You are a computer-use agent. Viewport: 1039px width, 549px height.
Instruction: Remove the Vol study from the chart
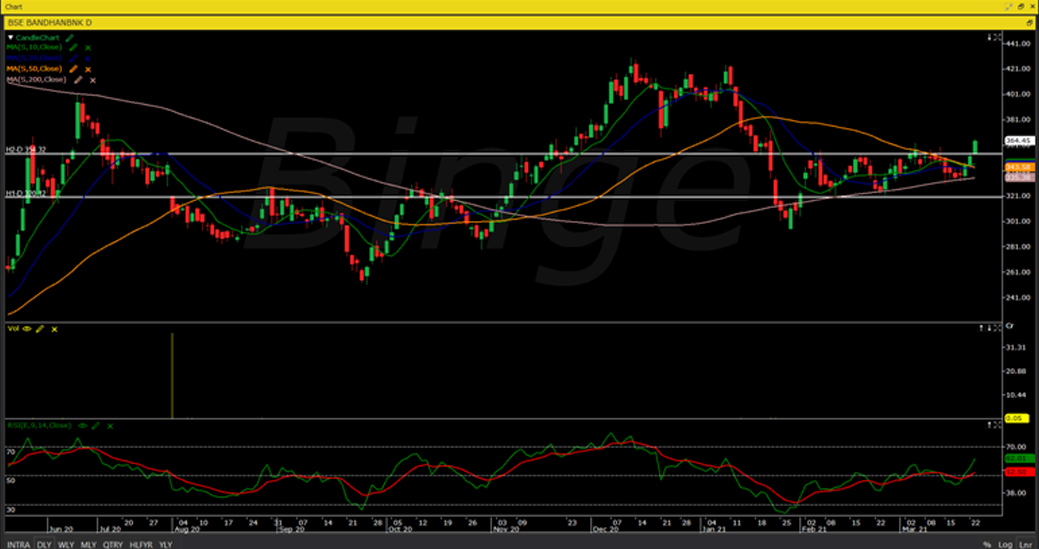coord(54,329)
